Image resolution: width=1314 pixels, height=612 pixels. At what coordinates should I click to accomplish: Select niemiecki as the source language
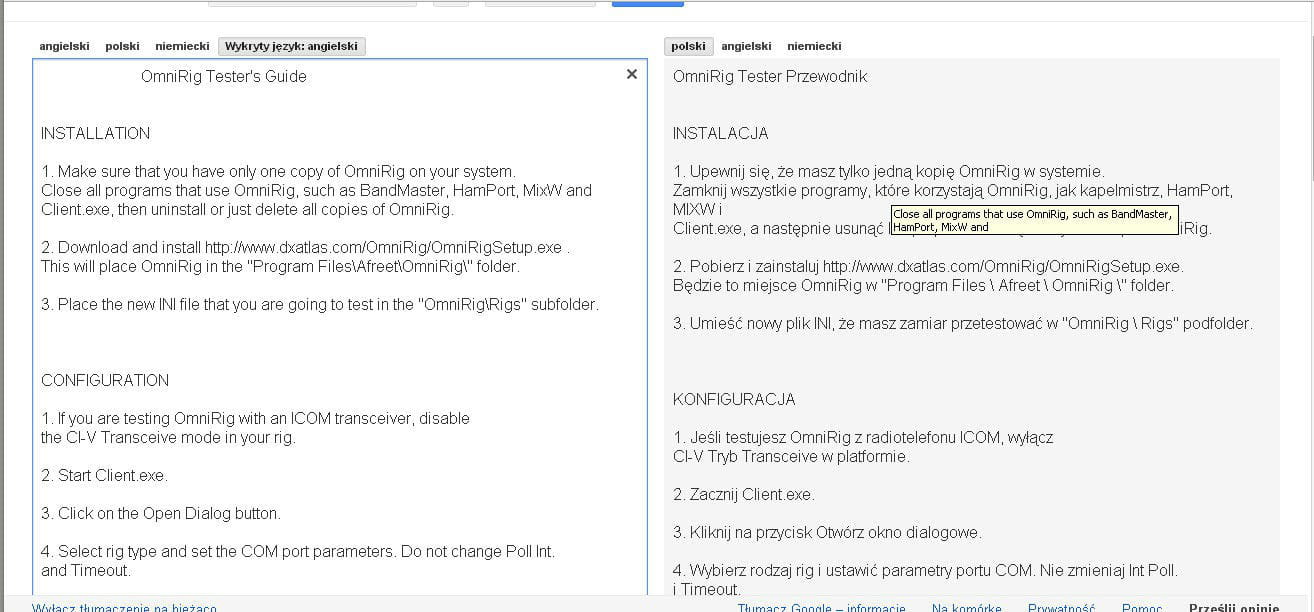[x=182, y=46]
